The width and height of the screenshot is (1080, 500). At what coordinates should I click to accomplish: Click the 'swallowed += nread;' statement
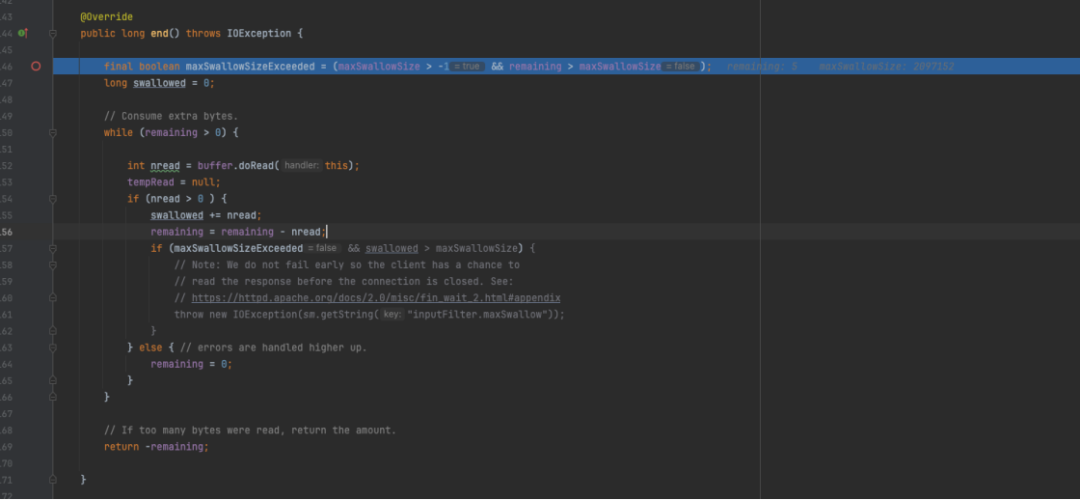click(206, 215)
